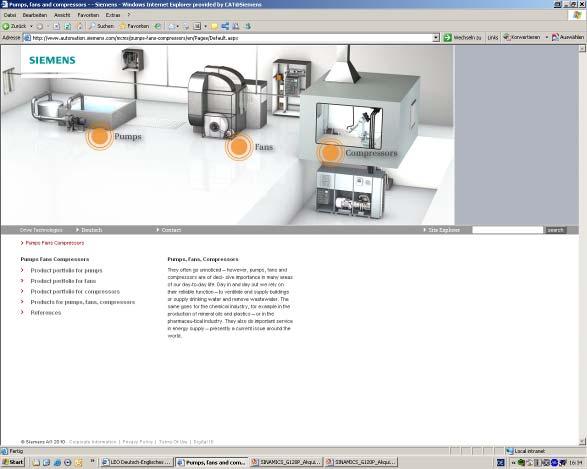
Task: Open the Ansicht menu
Action: [62, 15]
